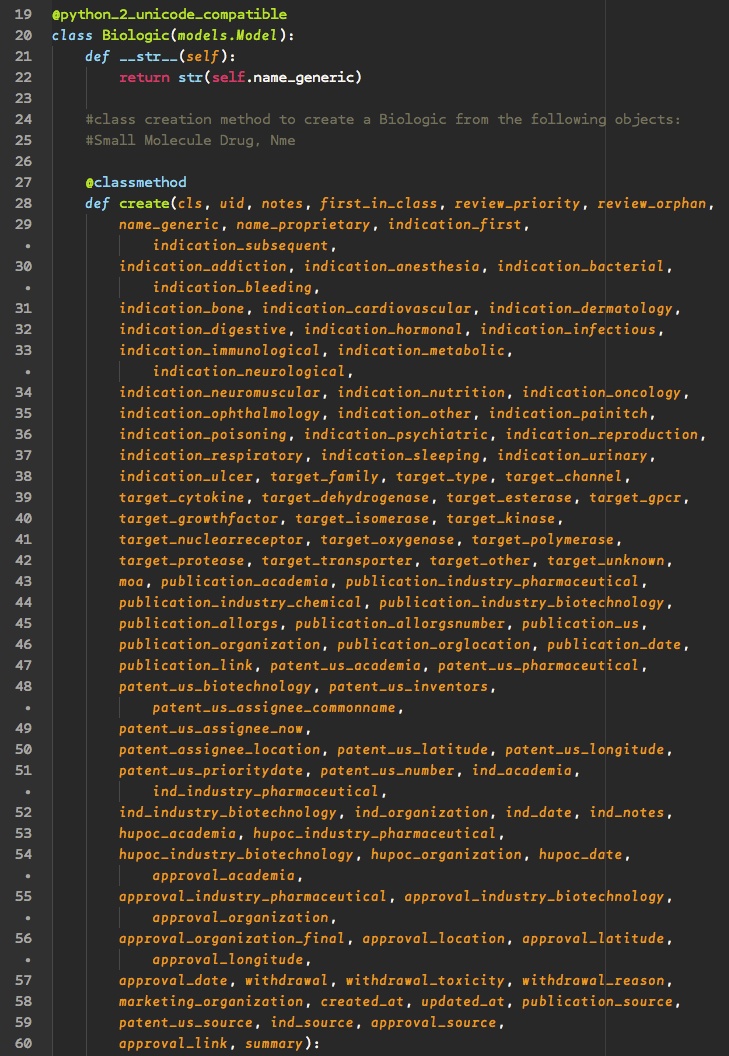Click the summary parameter on line 60
The width and height of the screenshot is (729, 1056).
click(x=274, y=1043)
